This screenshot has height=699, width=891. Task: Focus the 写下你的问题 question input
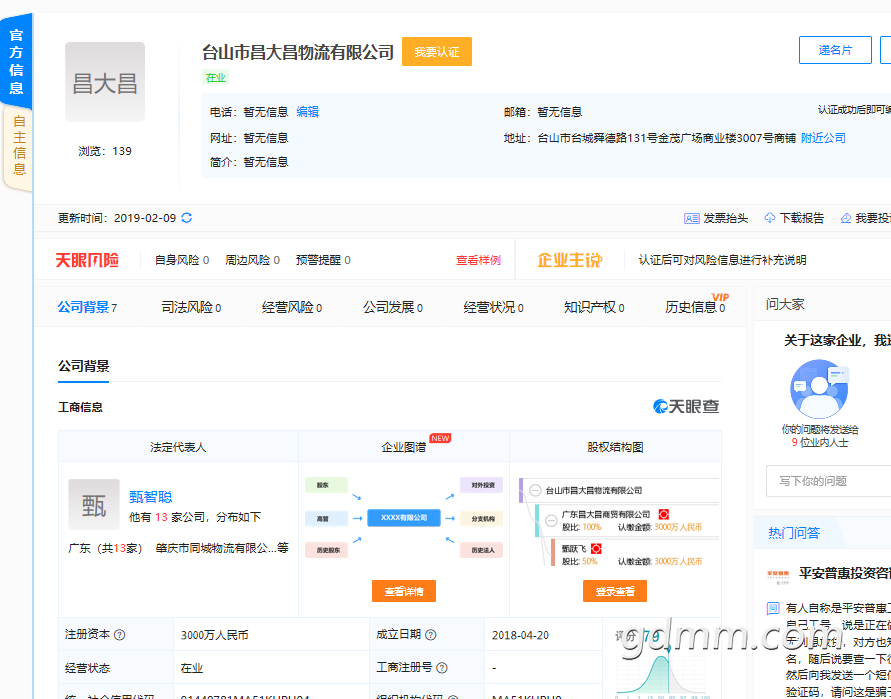click(828, 481)
